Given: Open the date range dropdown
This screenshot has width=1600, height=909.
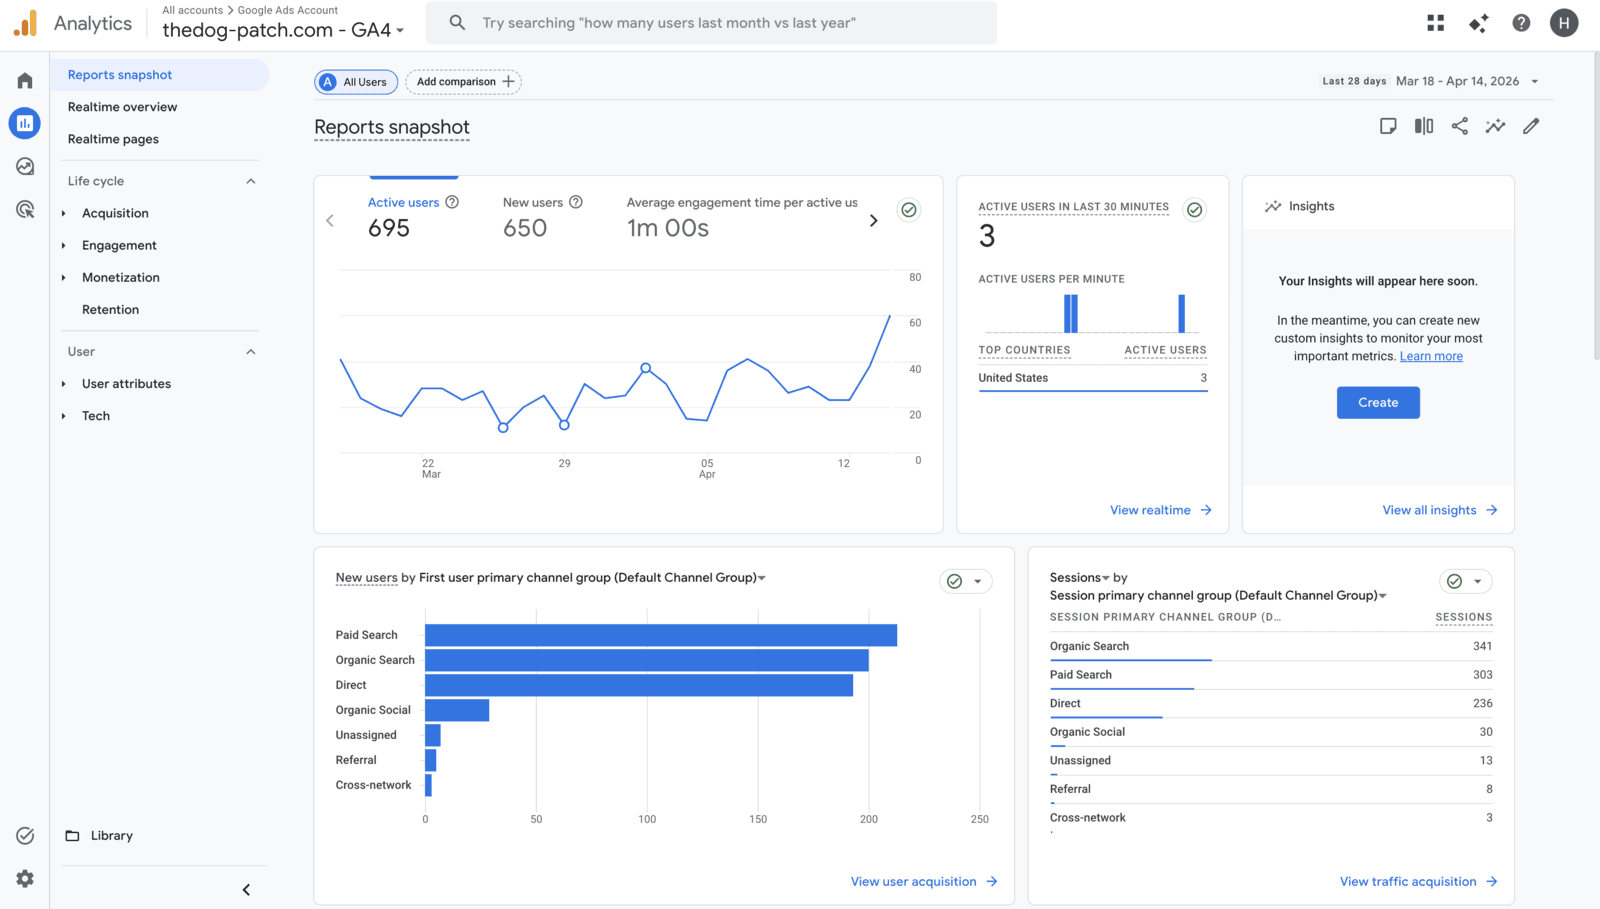Looking at the screenshot, I should coord(1535,82).
